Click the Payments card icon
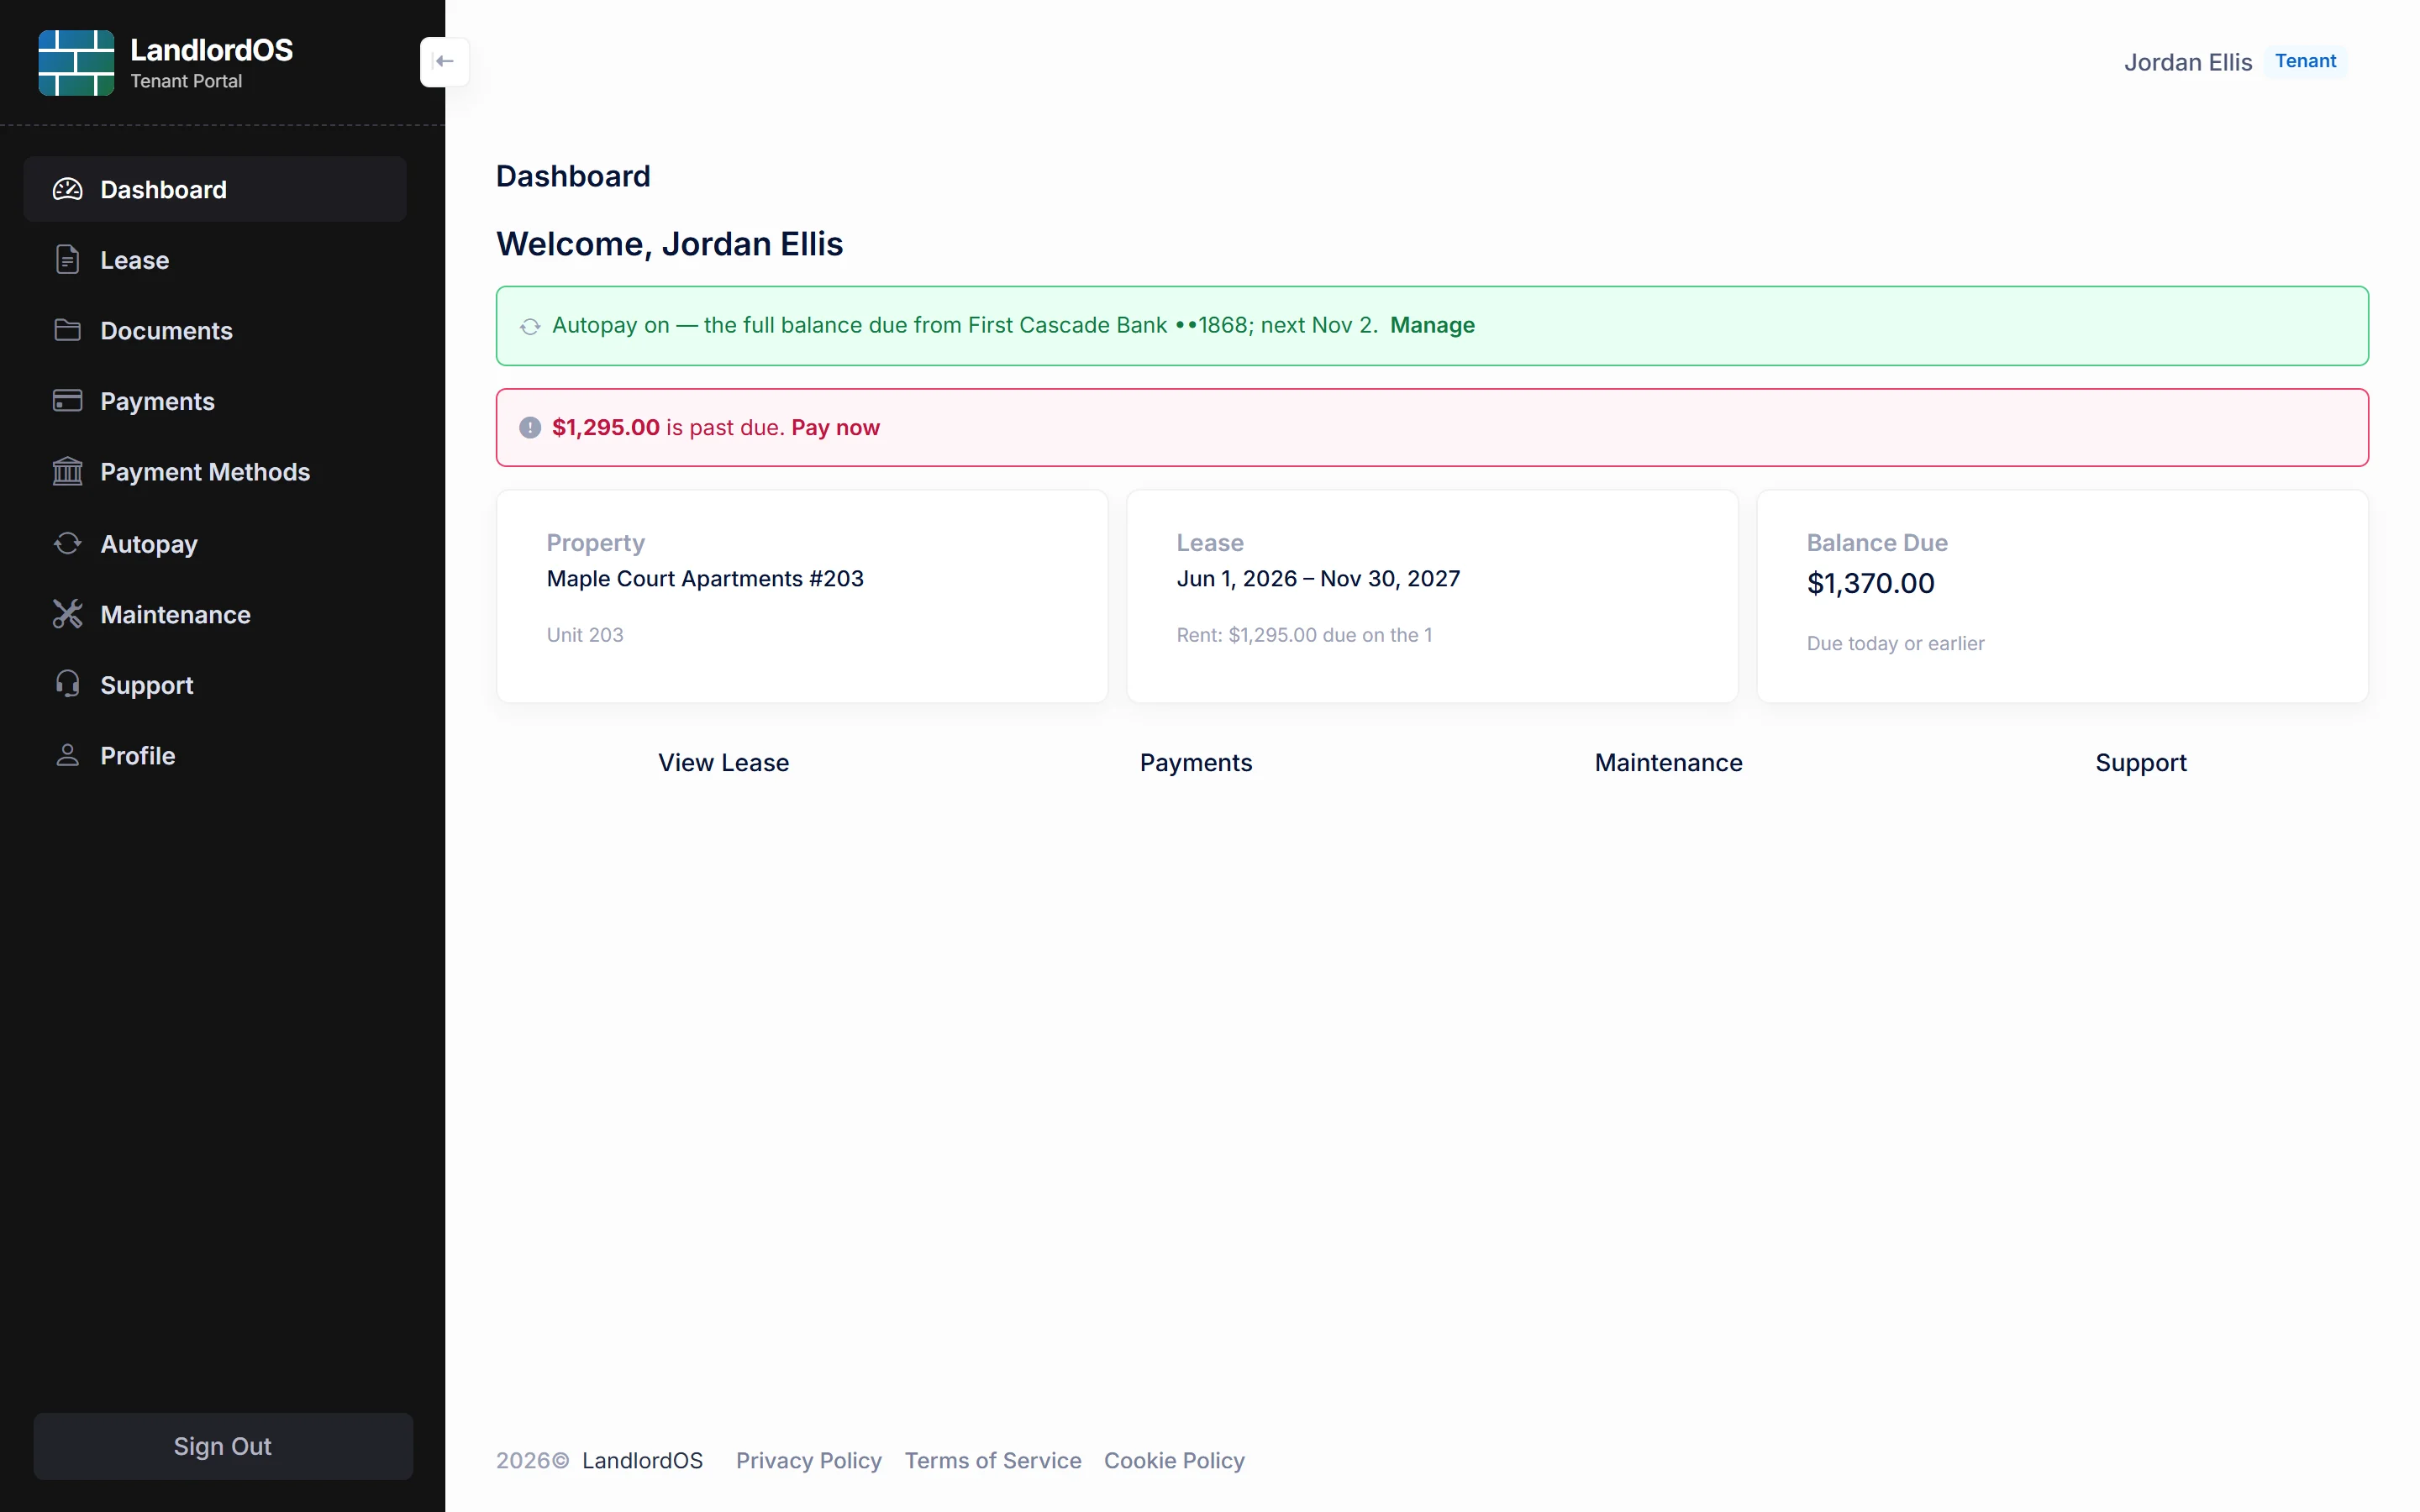 [x=67, y=401]
